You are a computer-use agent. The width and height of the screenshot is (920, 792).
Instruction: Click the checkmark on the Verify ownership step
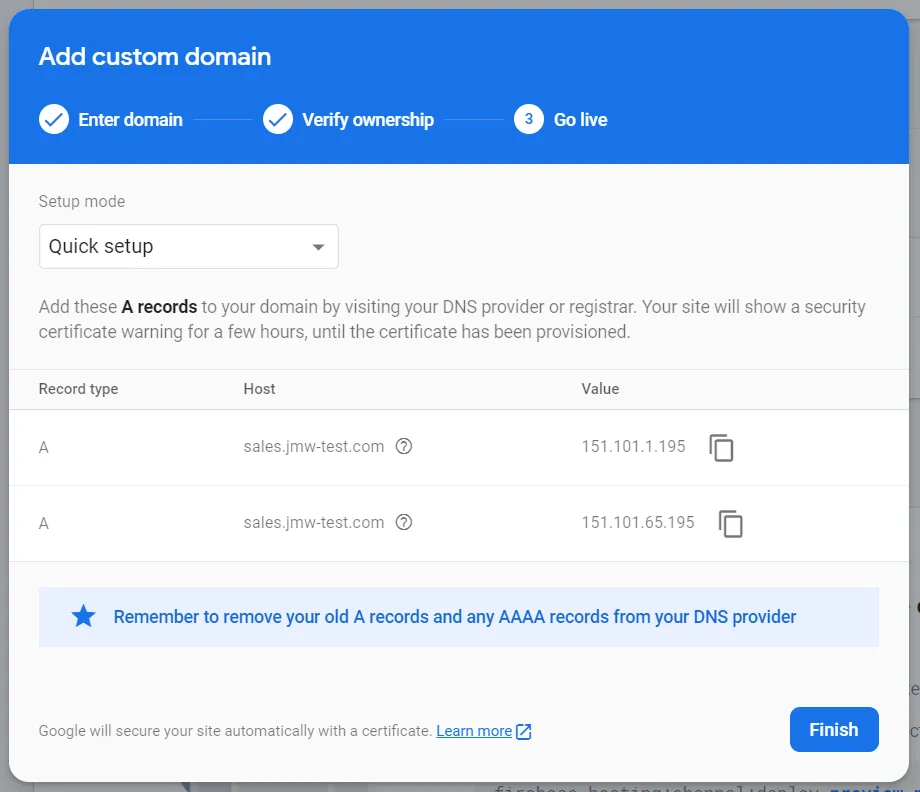click(278, 119)
